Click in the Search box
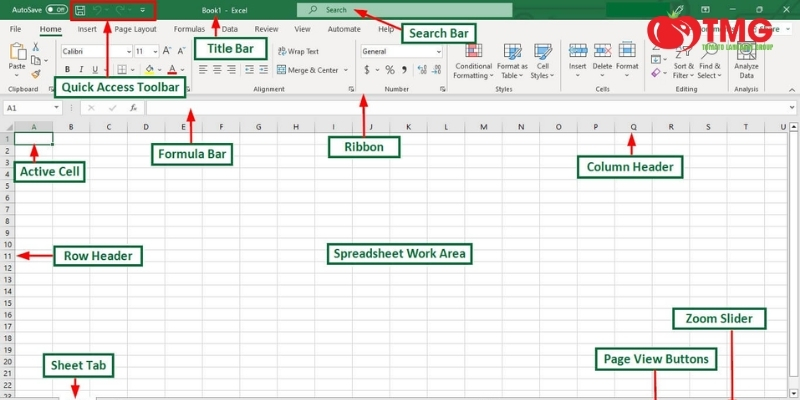 405,10
